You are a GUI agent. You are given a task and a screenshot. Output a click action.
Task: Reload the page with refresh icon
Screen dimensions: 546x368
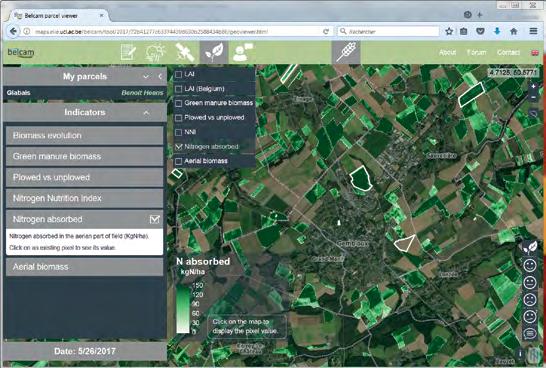(x=326, y=31)
